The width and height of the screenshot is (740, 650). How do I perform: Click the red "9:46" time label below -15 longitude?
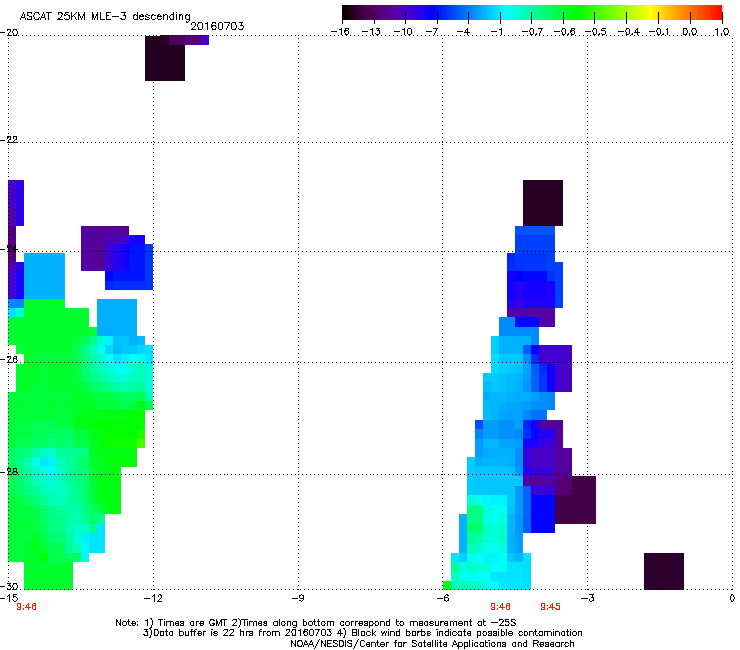pyautogui.click(x=26, y=607)
